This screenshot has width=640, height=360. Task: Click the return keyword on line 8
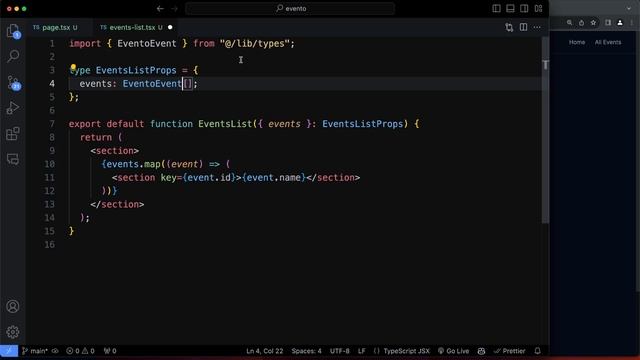(96, 137)
